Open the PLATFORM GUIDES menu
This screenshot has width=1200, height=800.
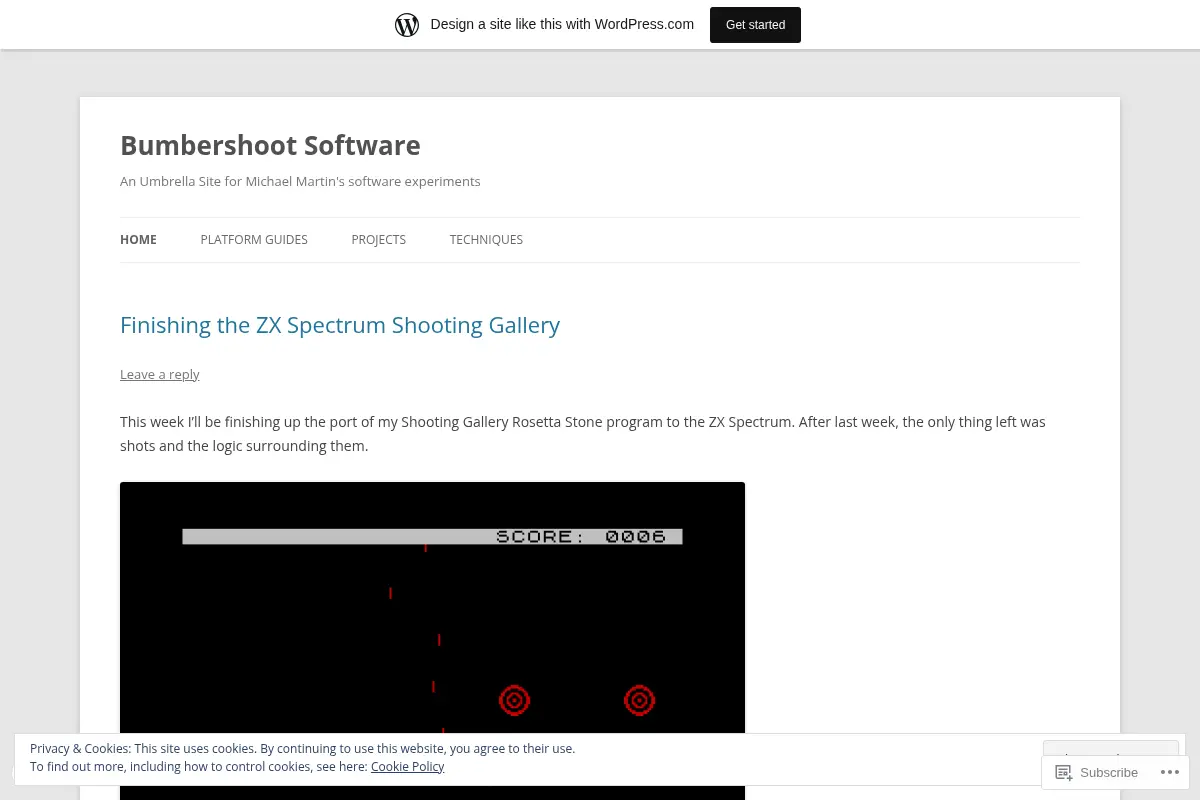(254, 240)
